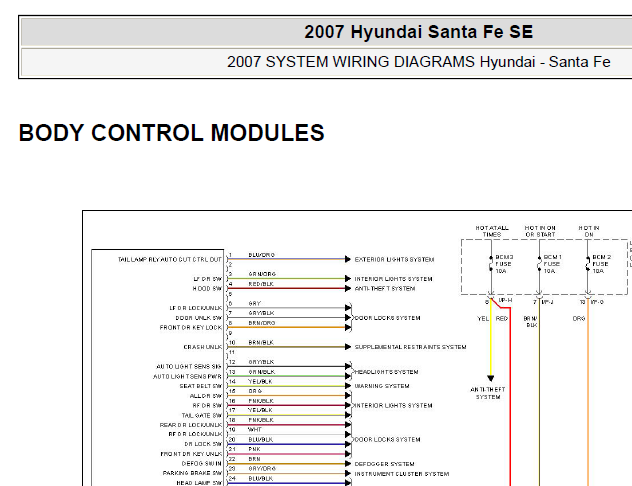
Task: Click the 'GRY/BLK' wire color on pin 12
Action: [x=261, y=362]
